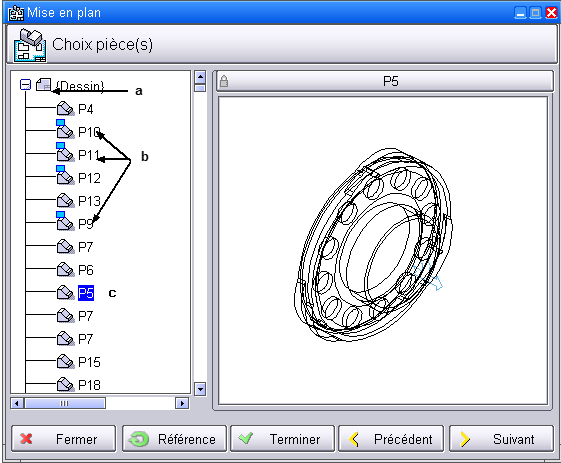
Task: Click the flagged part icon for P9
Action: (65, 221)
